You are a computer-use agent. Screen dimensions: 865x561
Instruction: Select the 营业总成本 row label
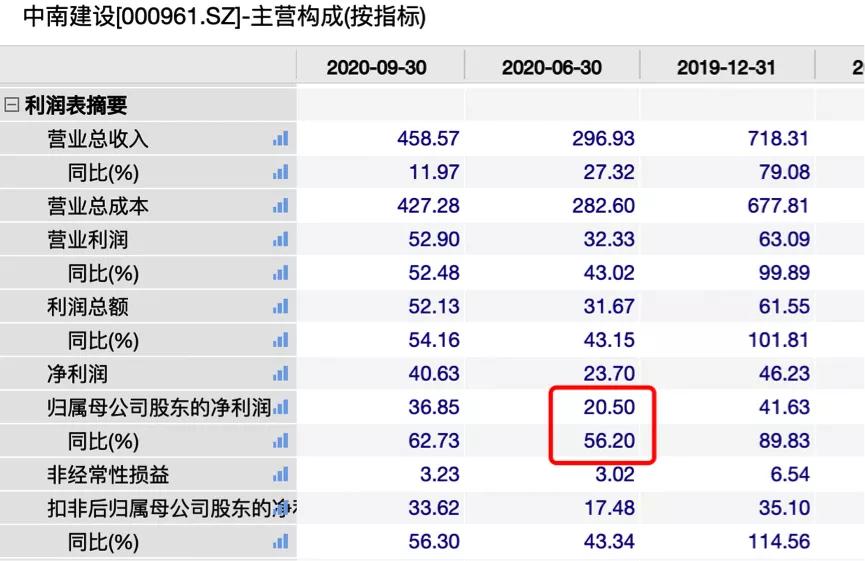(x=98, y=206)
